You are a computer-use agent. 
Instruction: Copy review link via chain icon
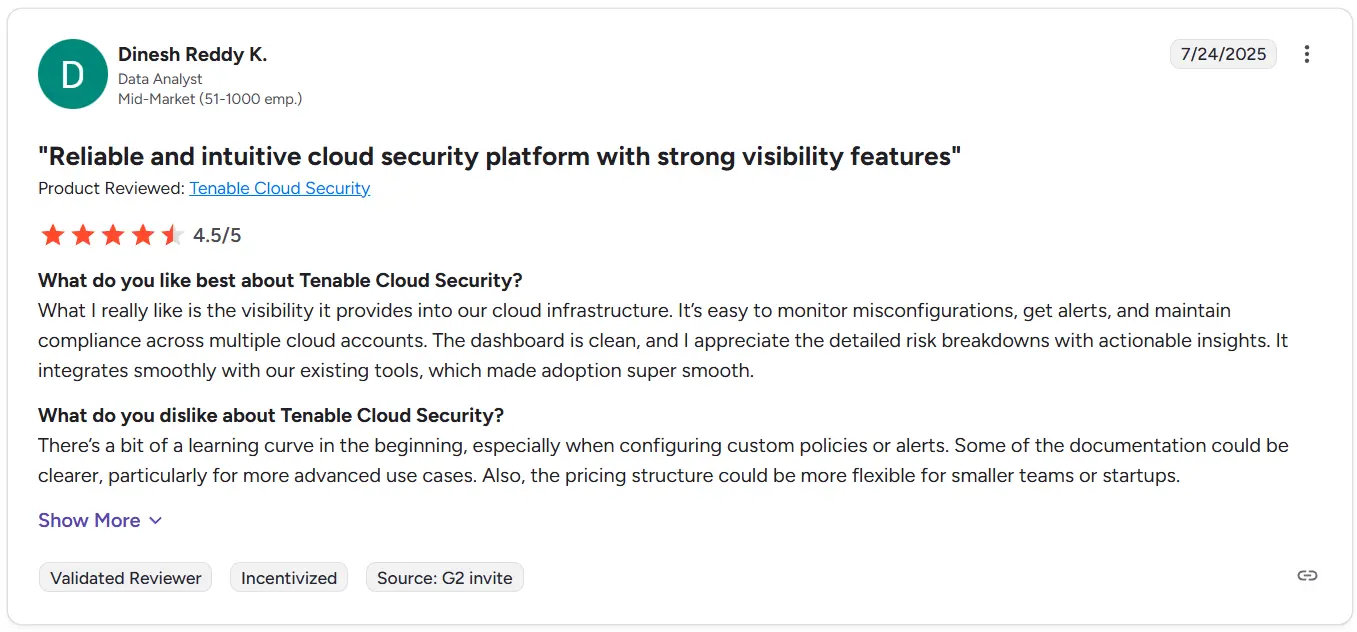(x=1307, y=575)
